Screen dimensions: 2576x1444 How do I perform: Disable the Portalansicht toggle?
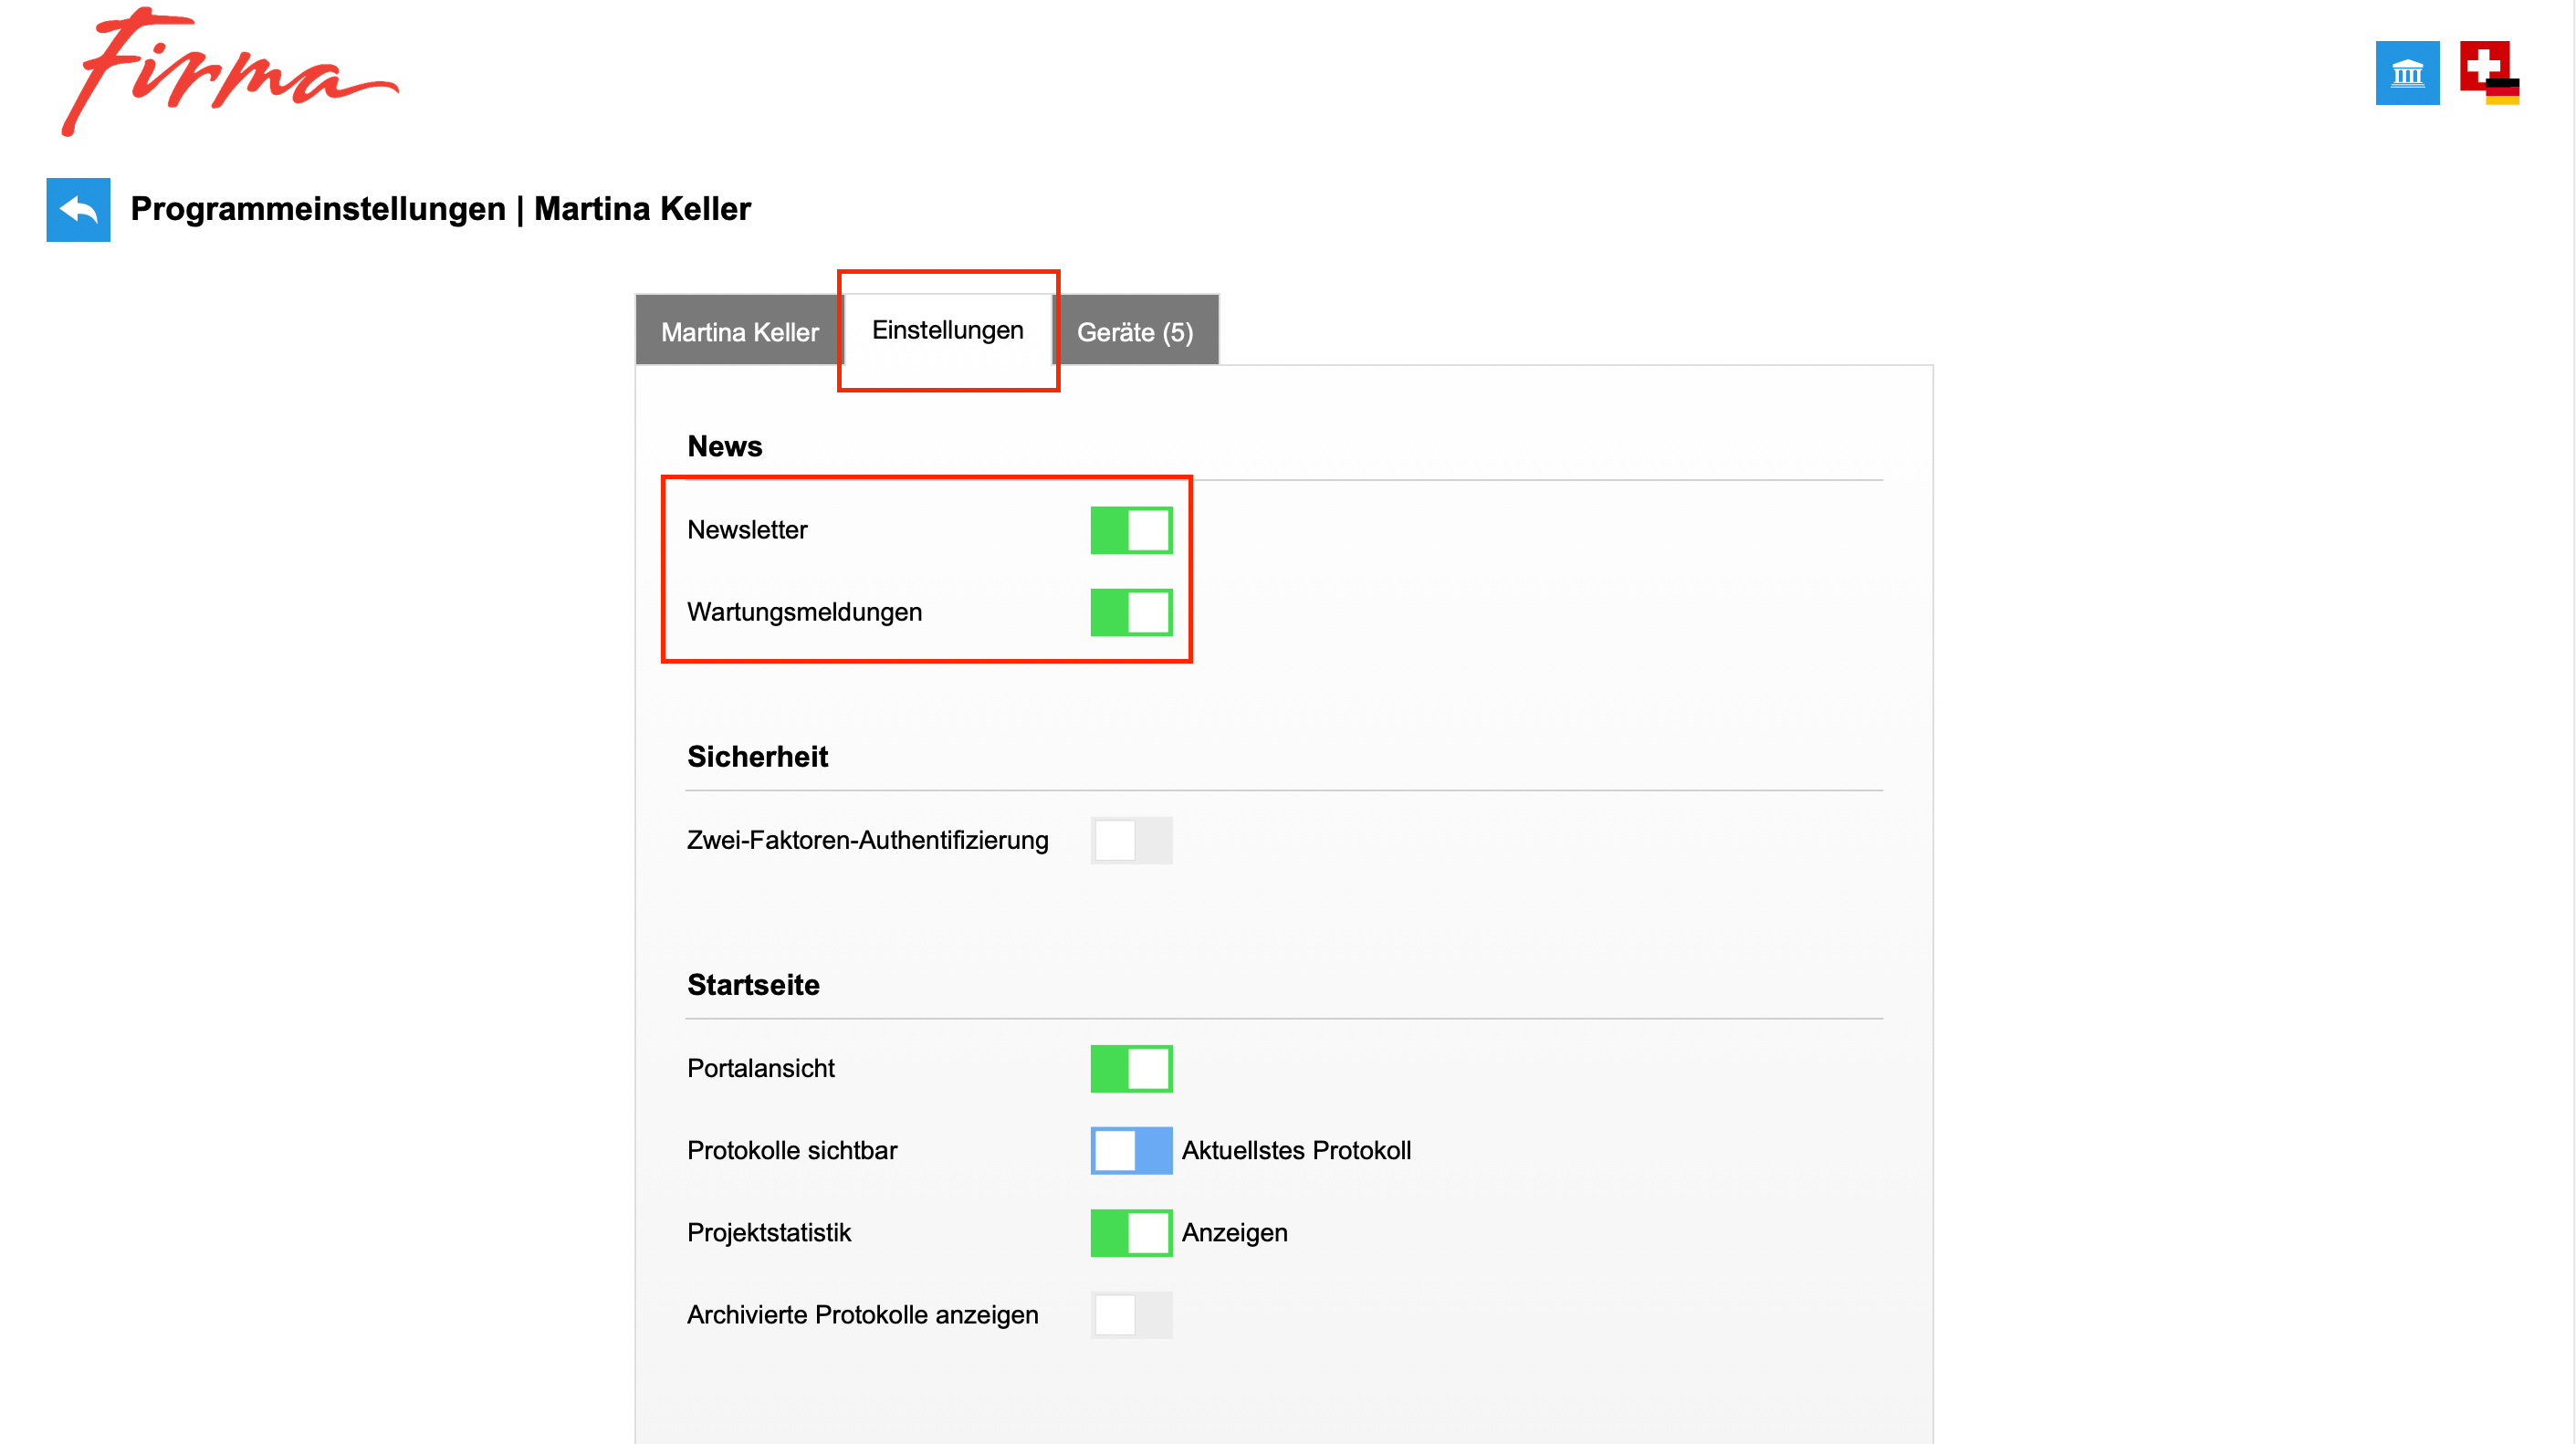1131,1068
